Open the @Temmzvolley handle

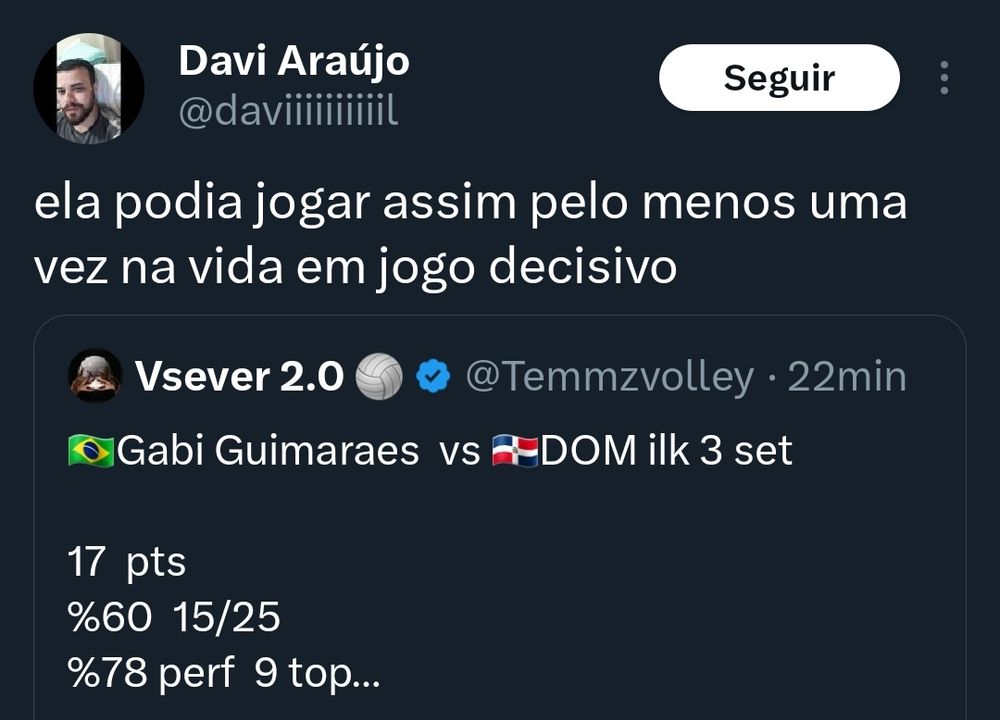pyautogui.click(x=610, y=376)
